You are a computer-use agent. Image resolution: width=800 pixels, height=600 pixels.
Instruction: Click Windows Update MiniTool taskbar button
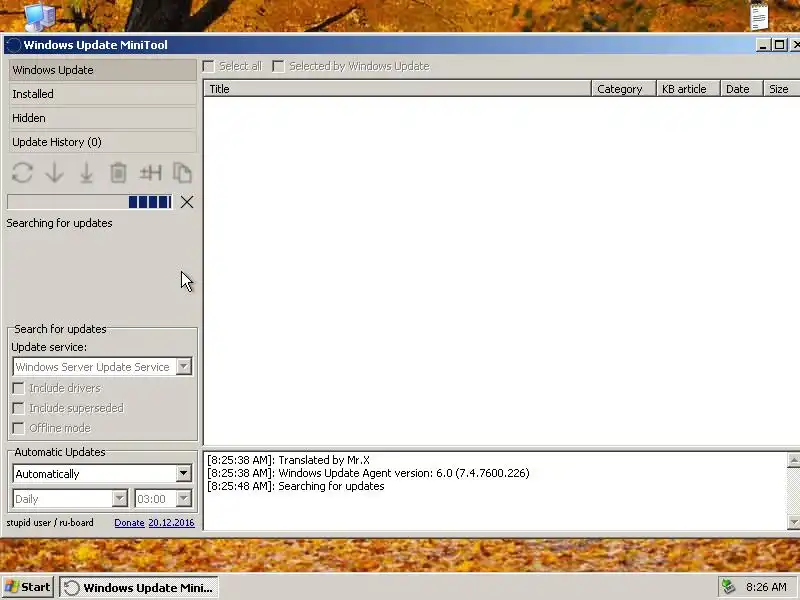[x=139, y=587]
